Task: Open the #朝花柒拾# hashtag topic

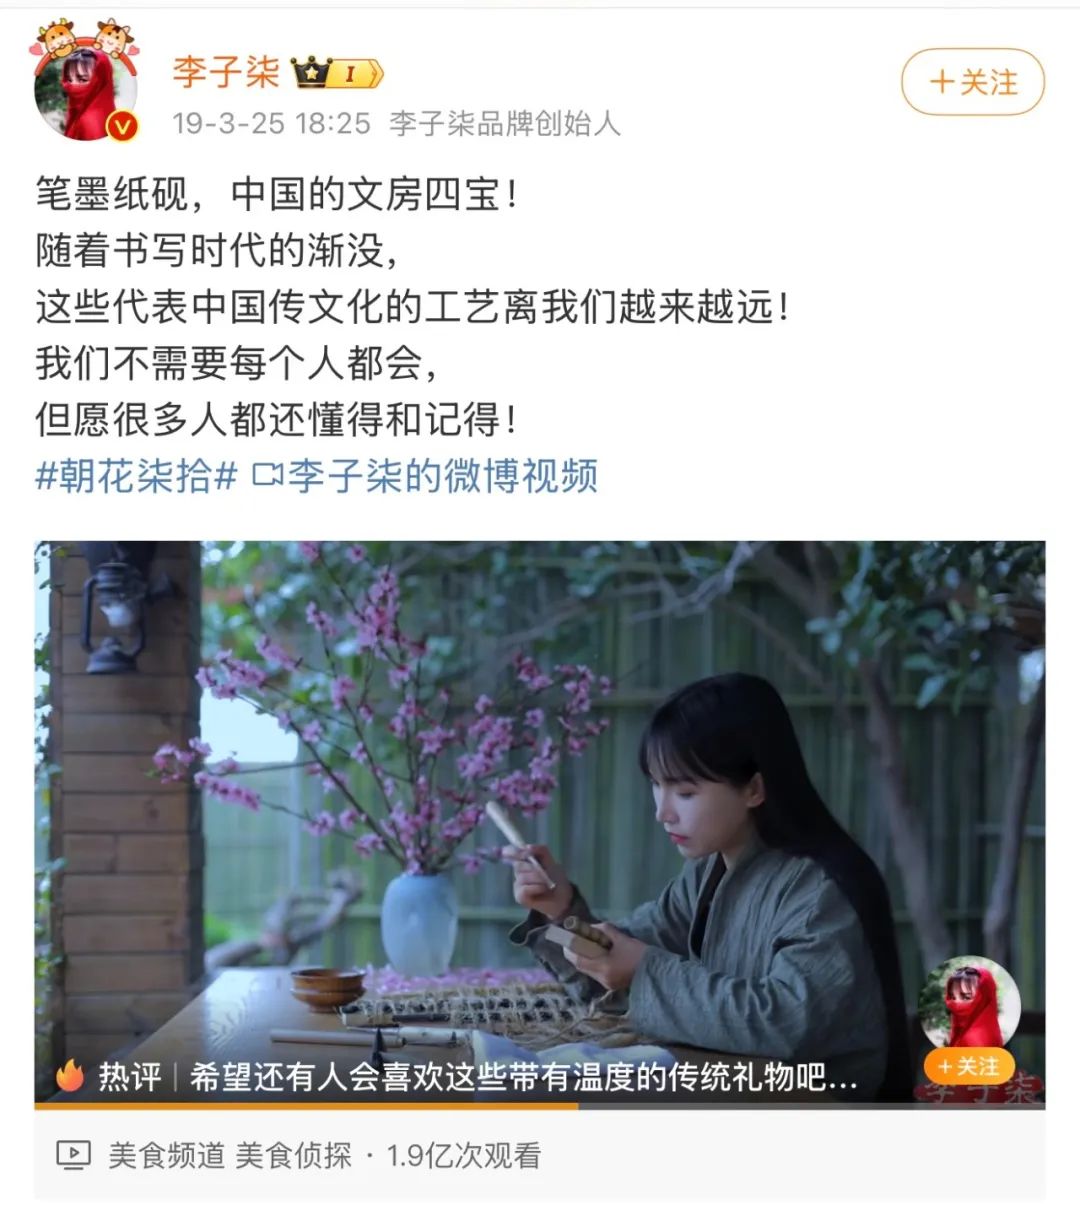Action: click(136, 476)
